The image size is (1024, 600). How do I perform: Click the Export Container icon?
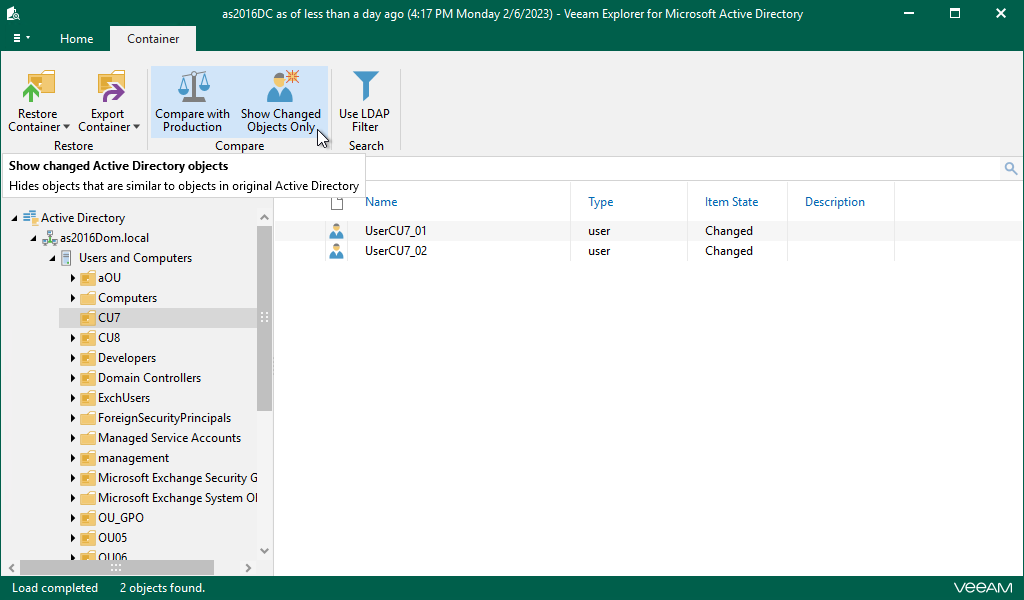(110, 87)
